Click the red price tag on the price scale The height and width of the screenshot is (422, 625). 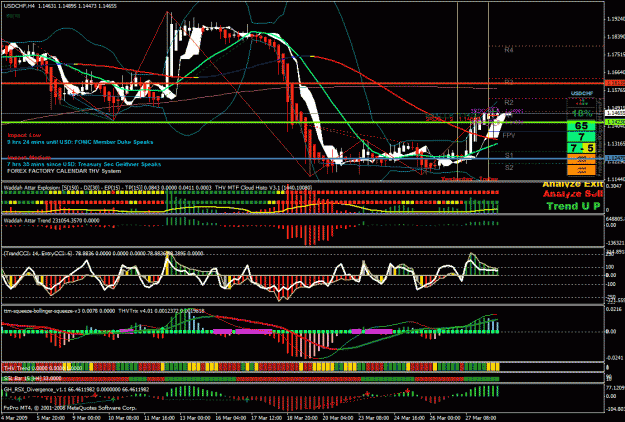point(615,83)
